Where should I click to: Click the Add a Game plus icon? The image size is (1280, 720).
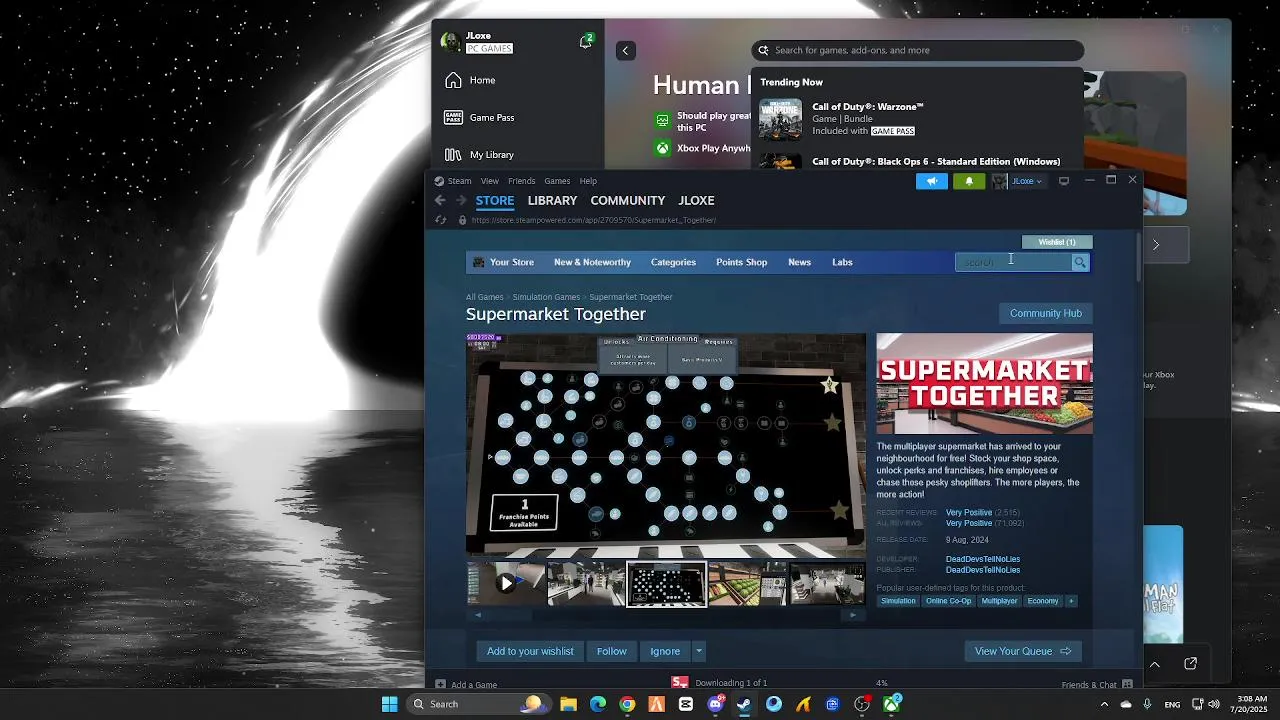click(x=440, y=684)
